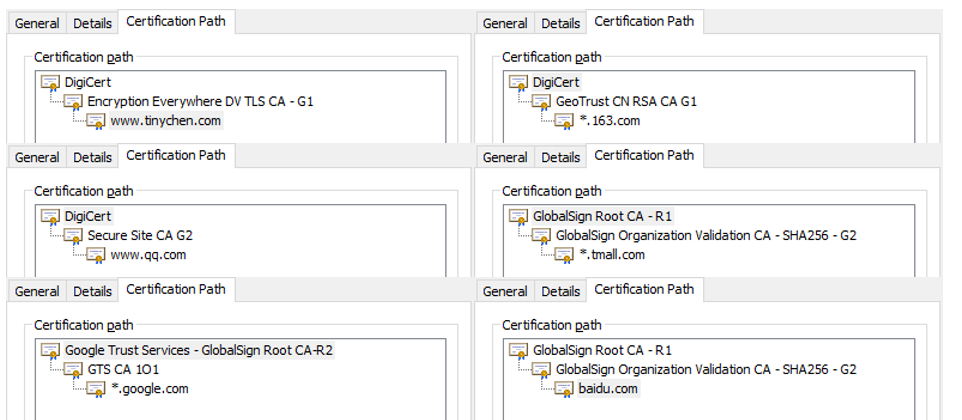Open General tab in baidu.com panel
The width and height of the screenshot is (962, 420).
[505, 291]
